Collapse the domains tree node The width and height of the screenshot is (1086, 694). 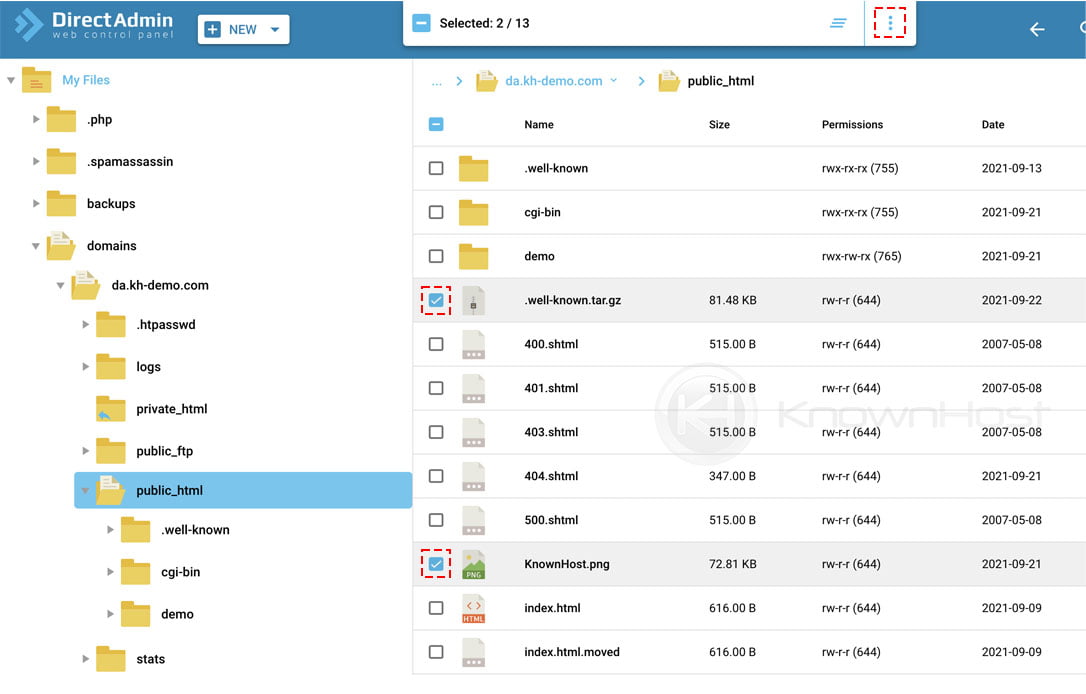pyautogui.click(x=36, y=245)
